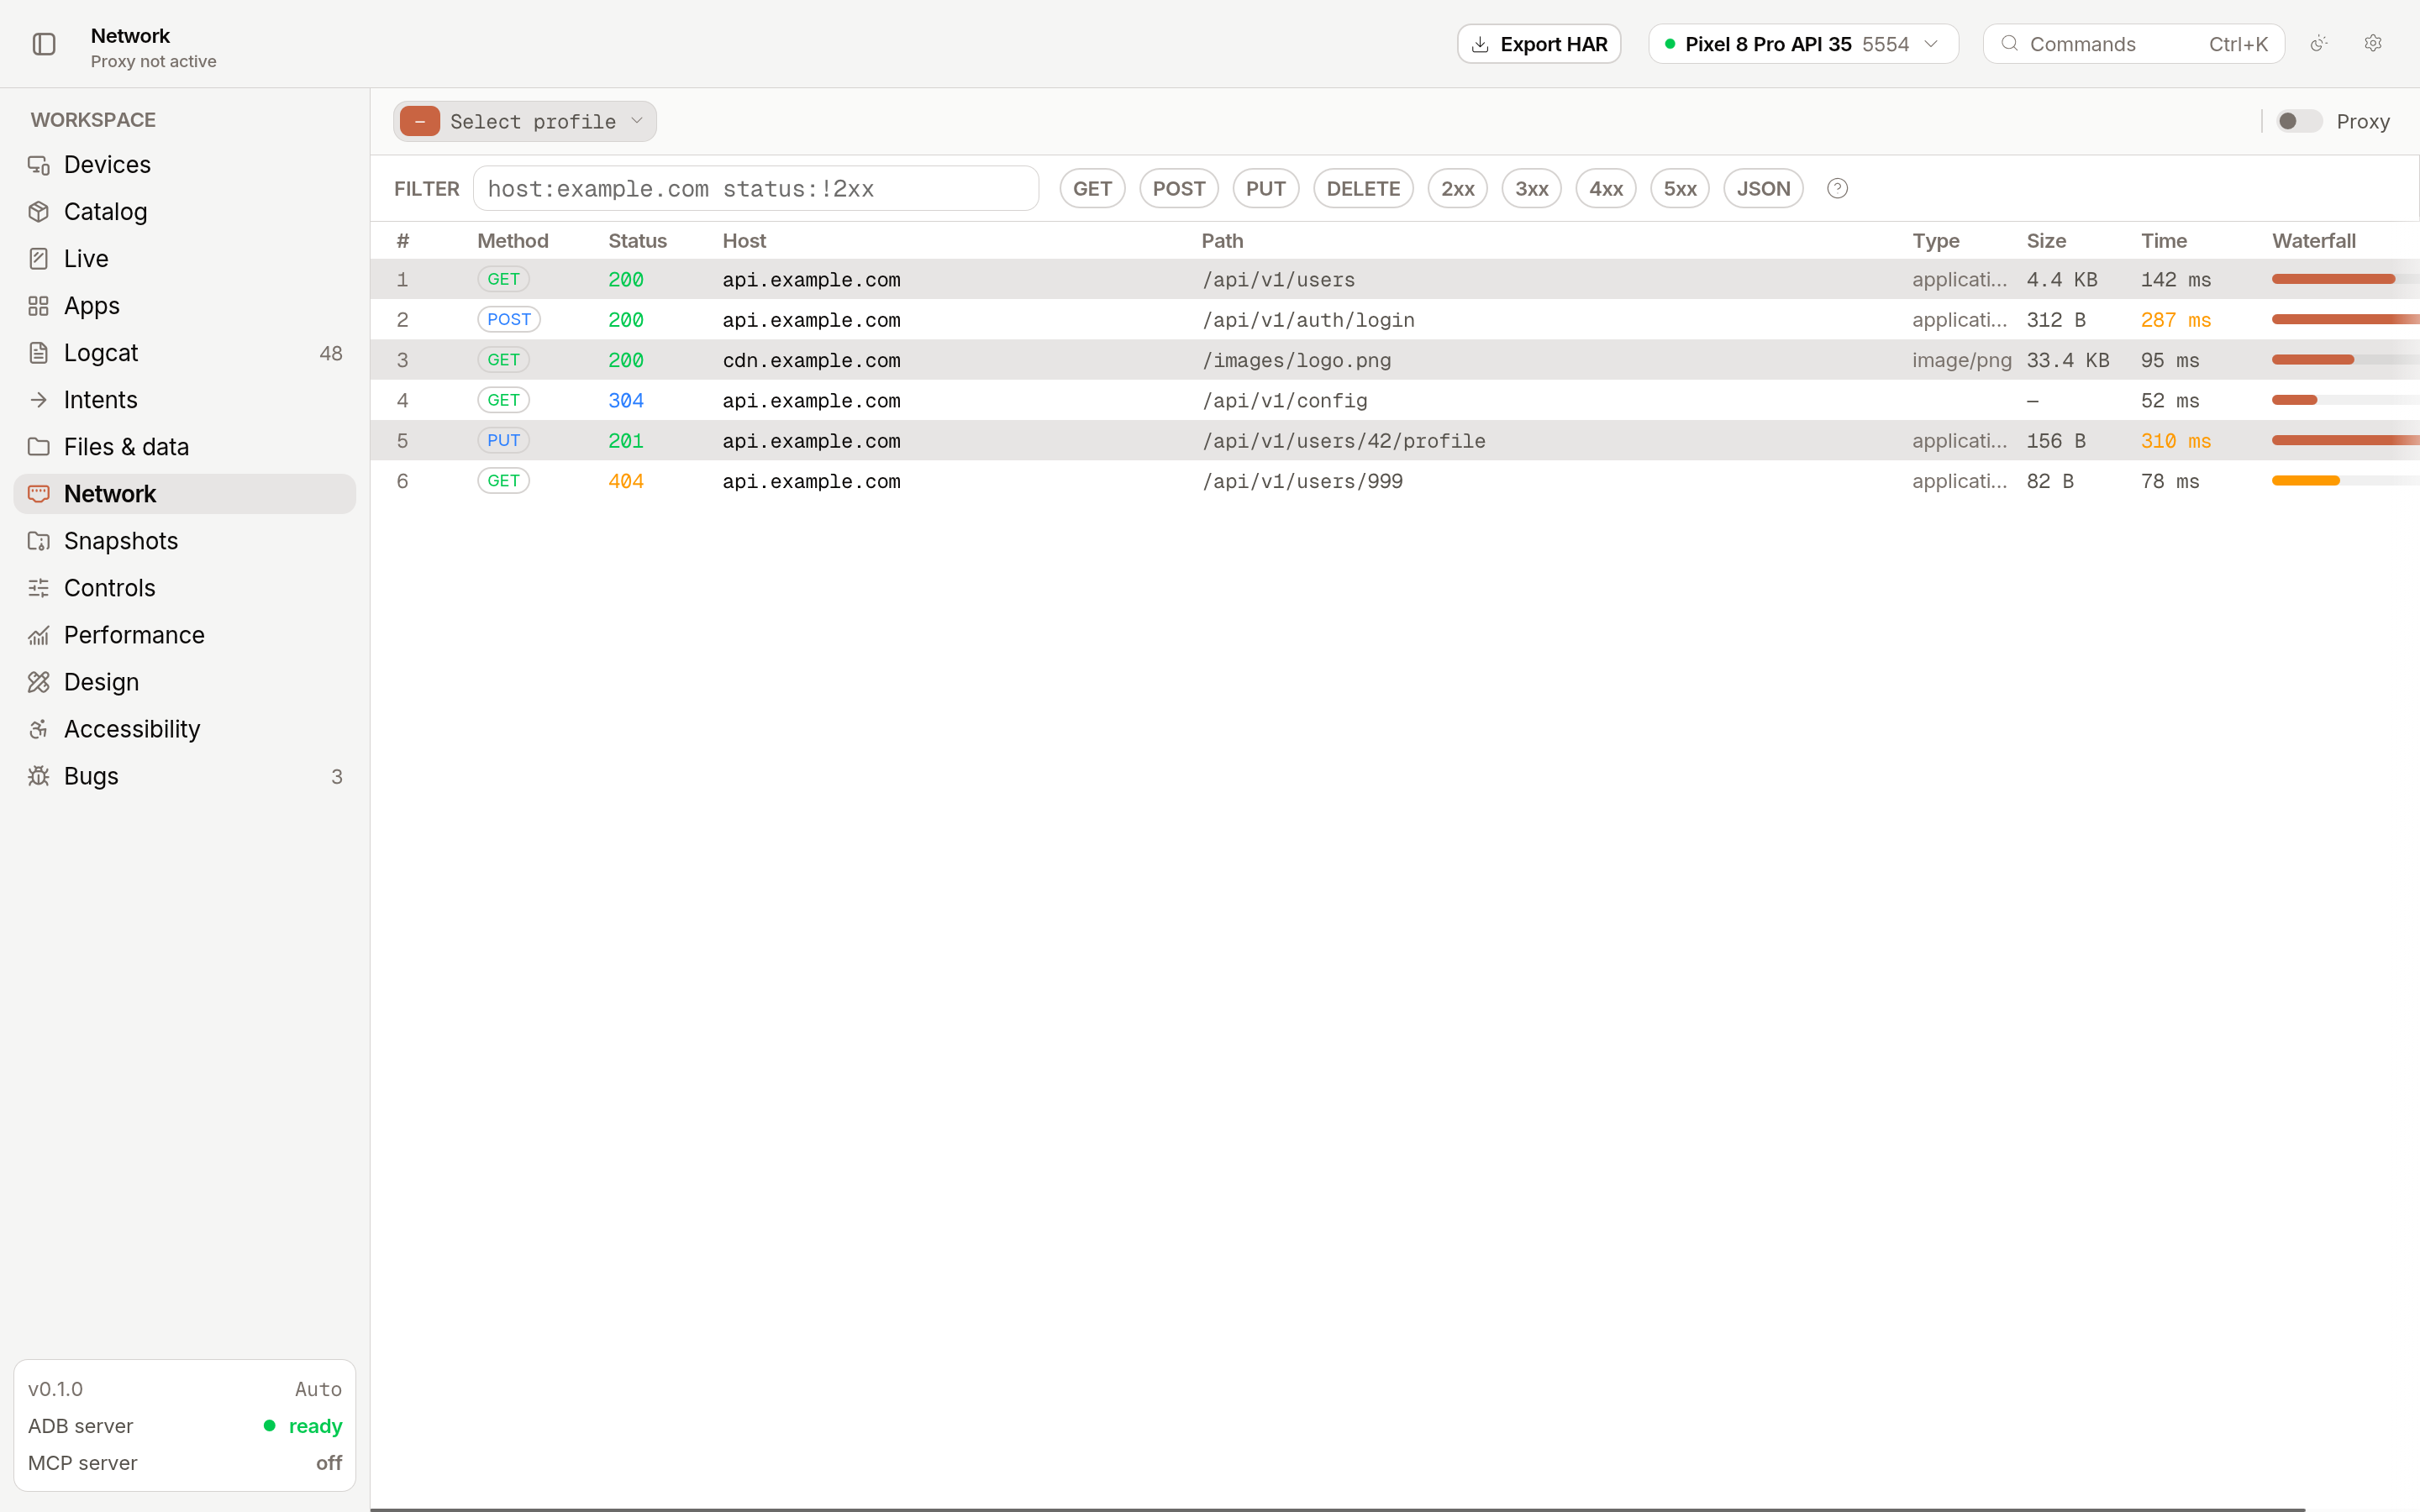The width and height of the screenshot is (2420, 1512).
Task: Click the Export HAR button
Action: click(1539, 44)
